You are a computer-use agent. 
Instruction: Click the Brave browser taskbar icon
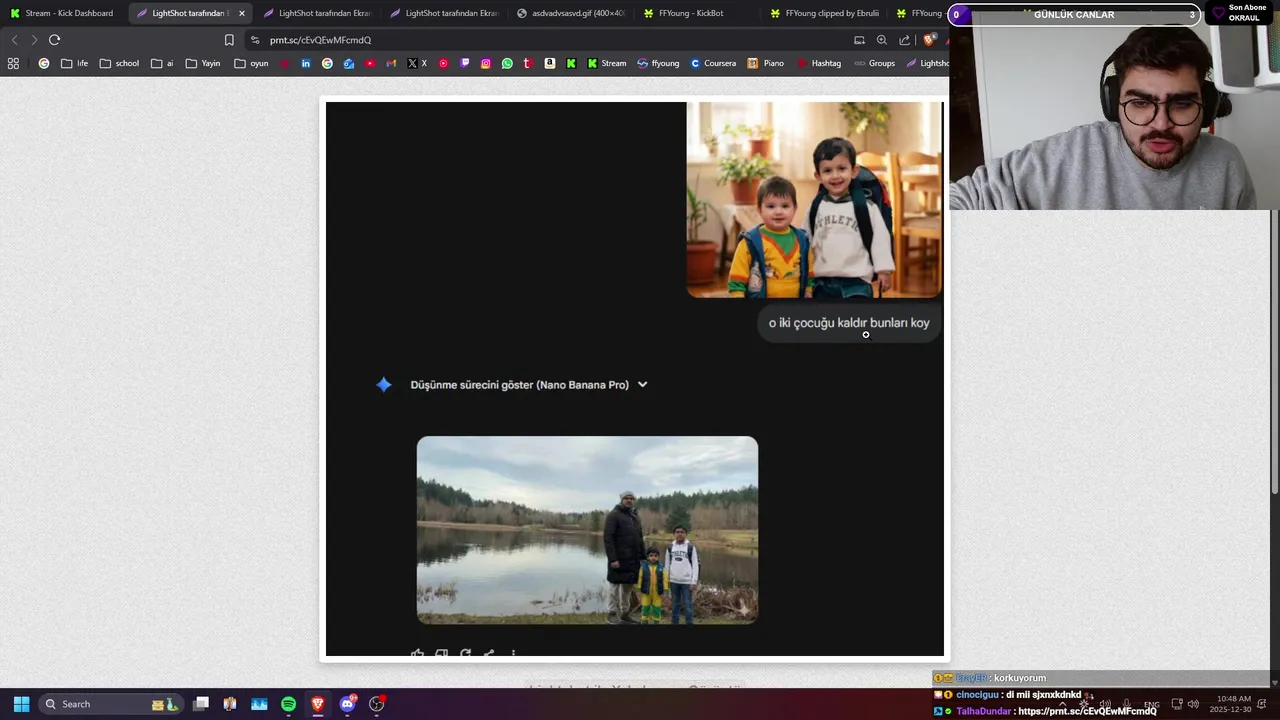(318, 704)
